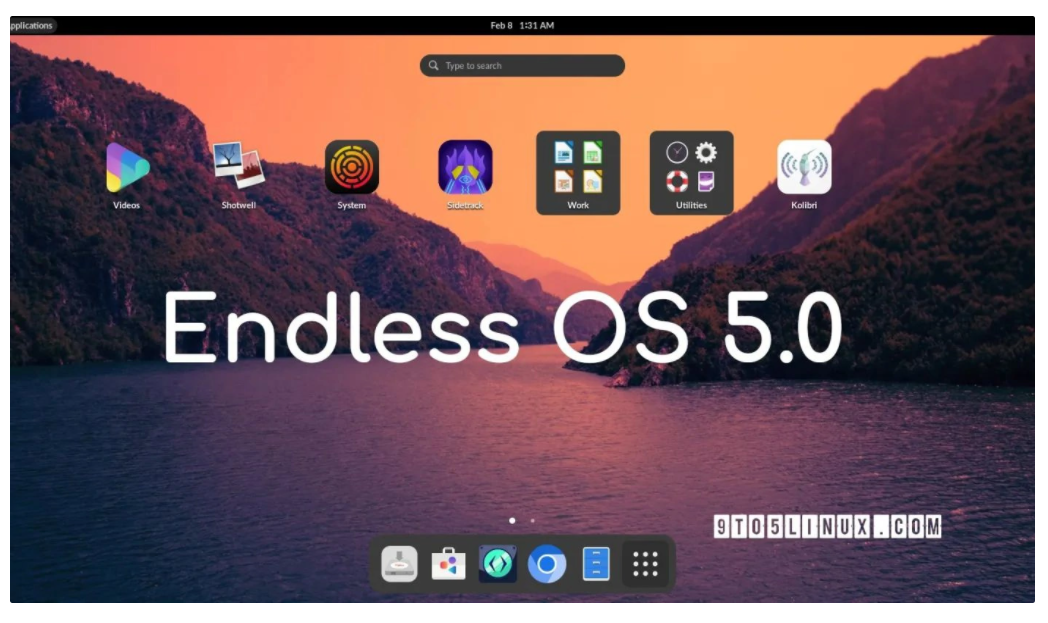Open the installer disk icon in dock
The image size is (1048, 623).
(x=399, y=564)
